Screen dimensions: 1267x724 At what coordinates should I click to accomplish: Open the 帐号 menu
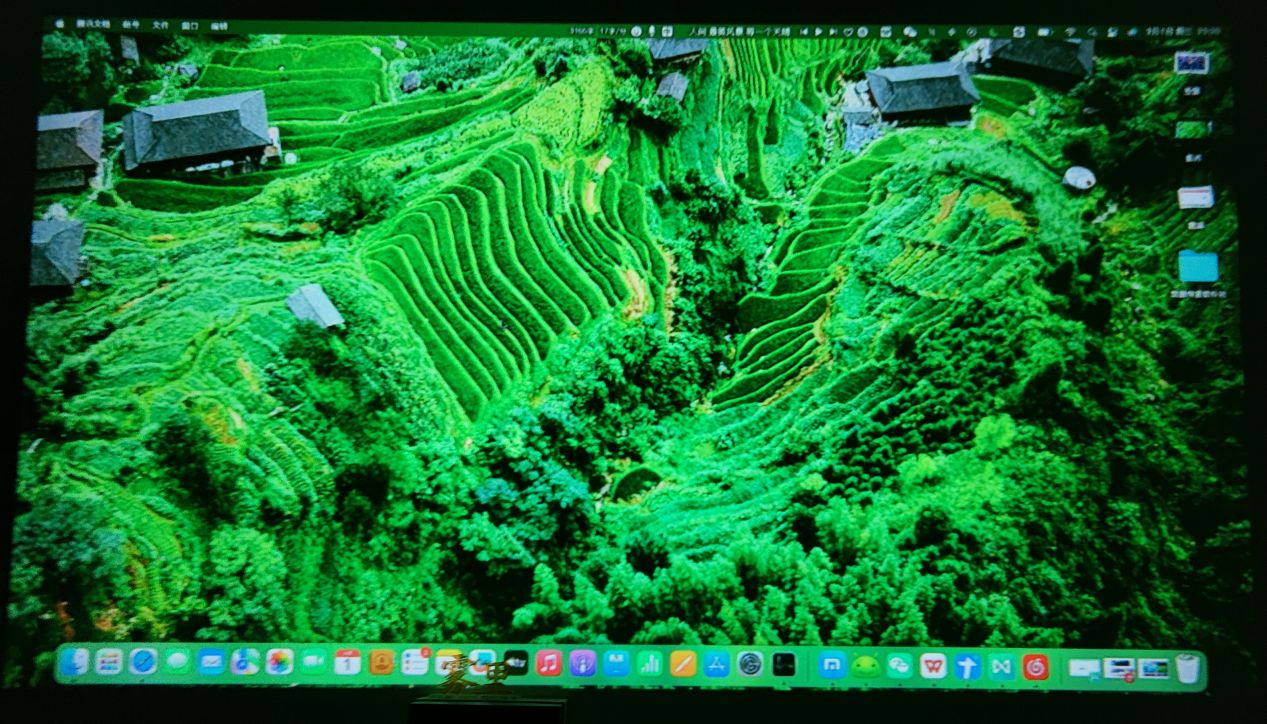click(x=131, y=24)
